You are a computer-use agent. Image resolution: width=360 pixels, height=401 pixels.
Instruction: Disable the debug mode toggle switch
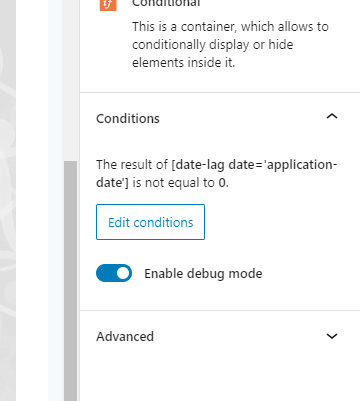pyautogui.click(x=114, y=273)
